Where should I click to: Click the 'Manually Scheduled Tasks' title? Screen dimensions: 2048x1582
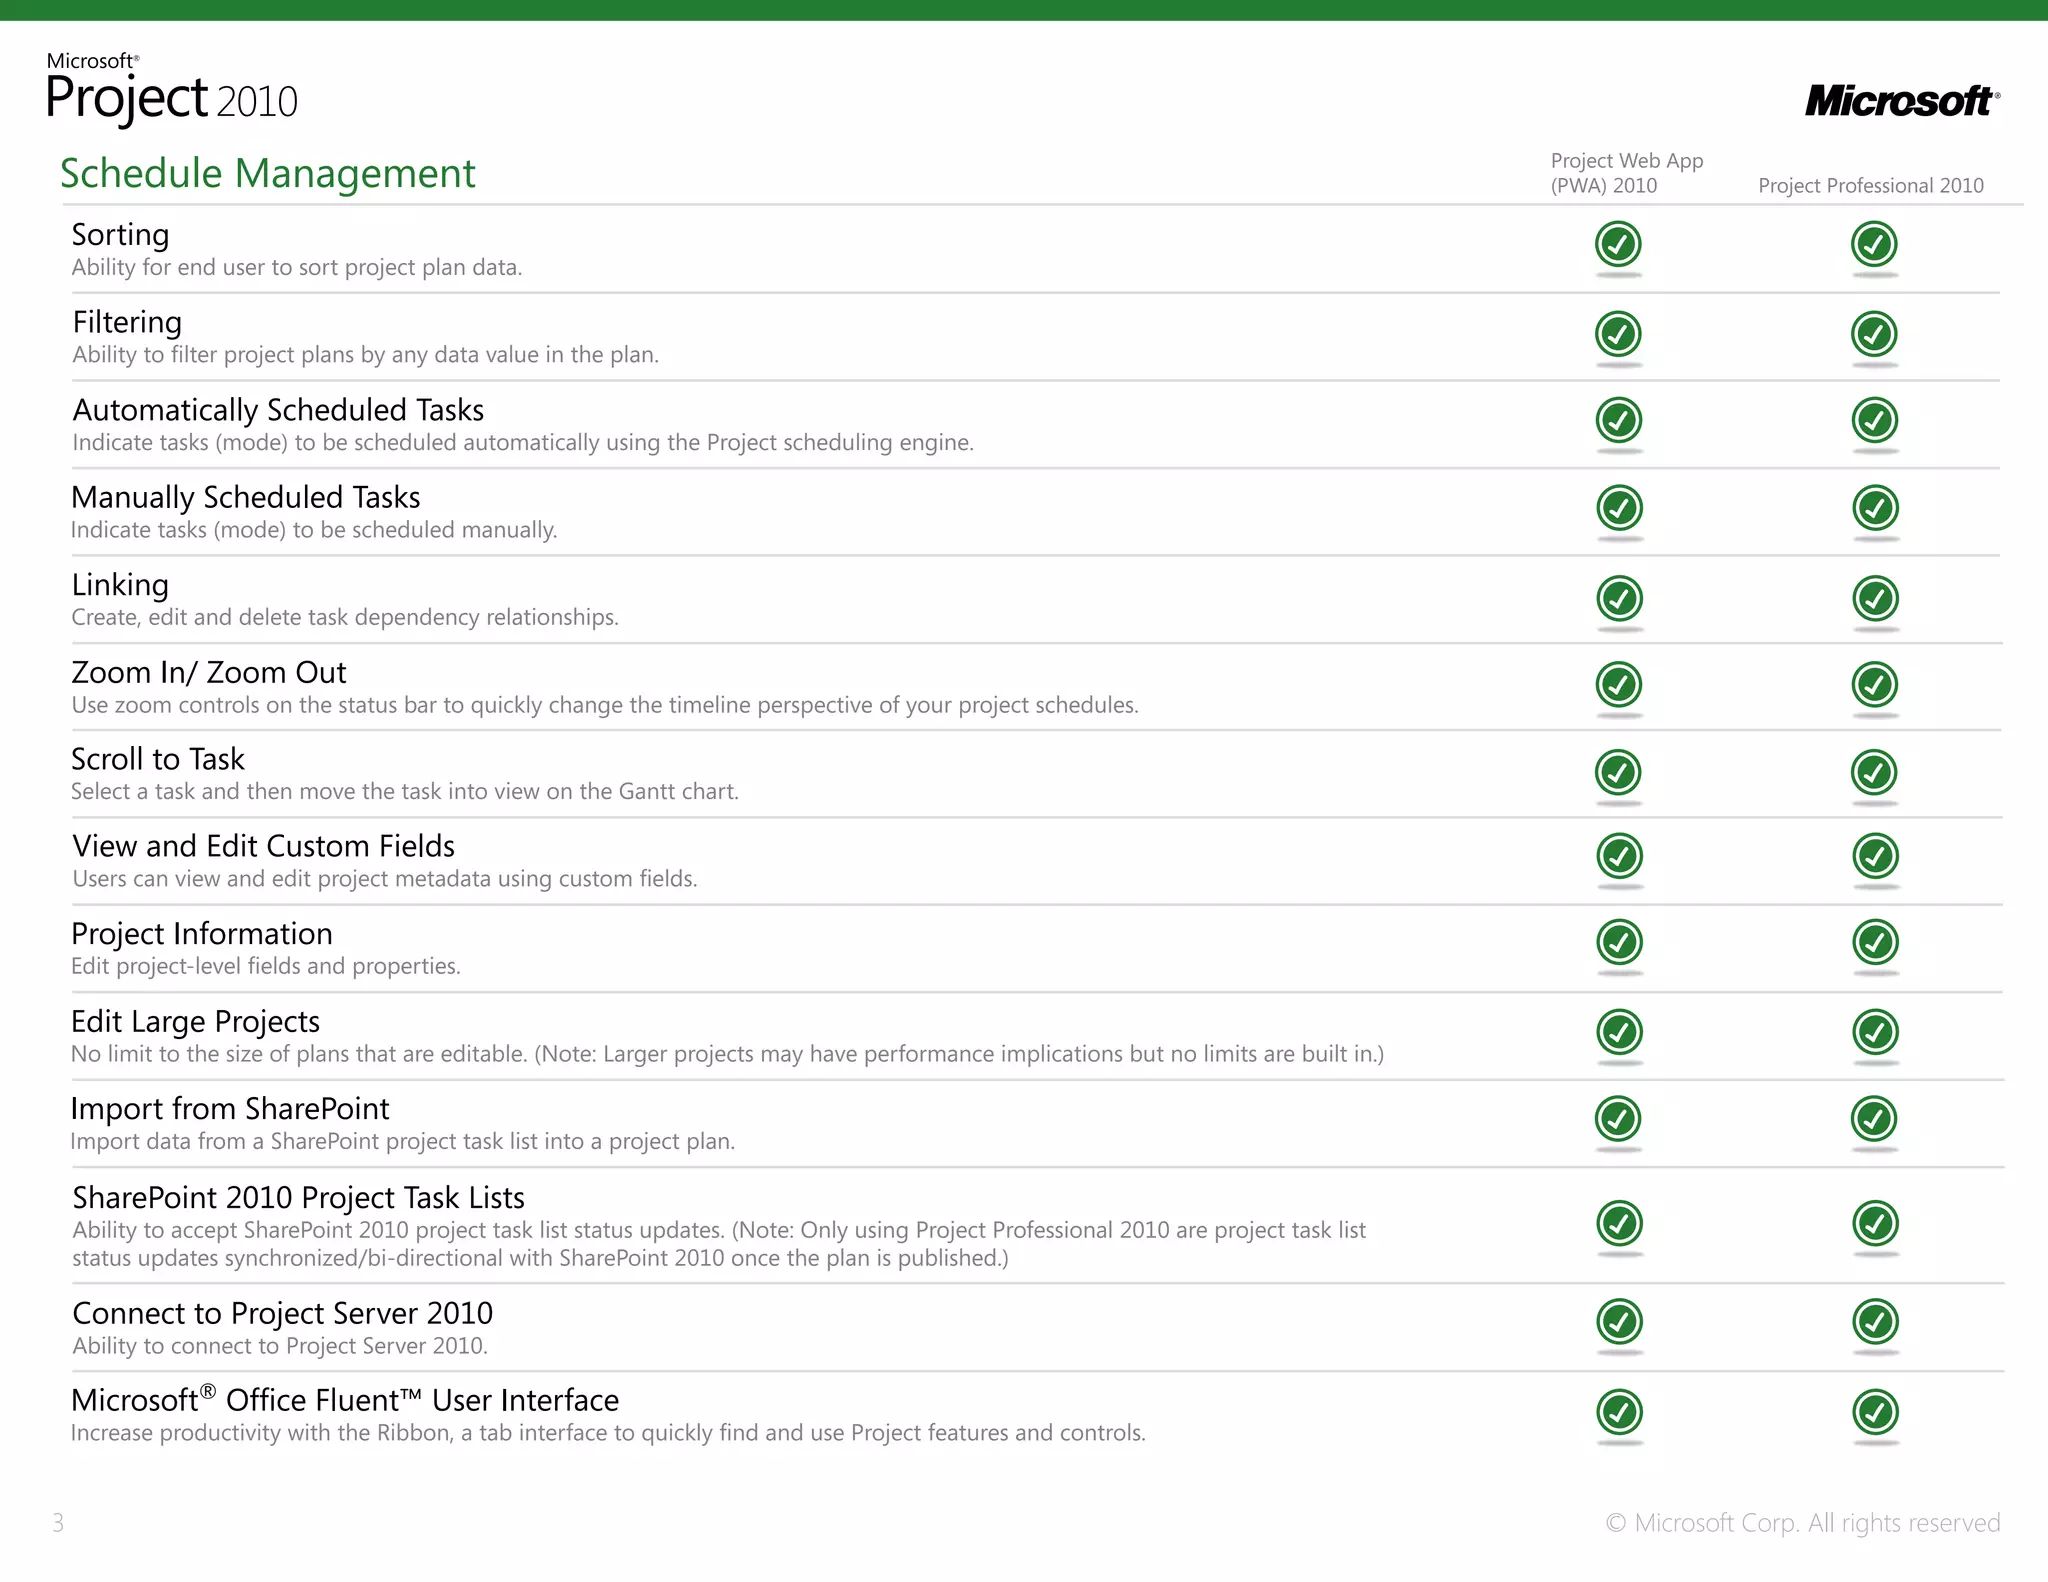click(246, 497)
